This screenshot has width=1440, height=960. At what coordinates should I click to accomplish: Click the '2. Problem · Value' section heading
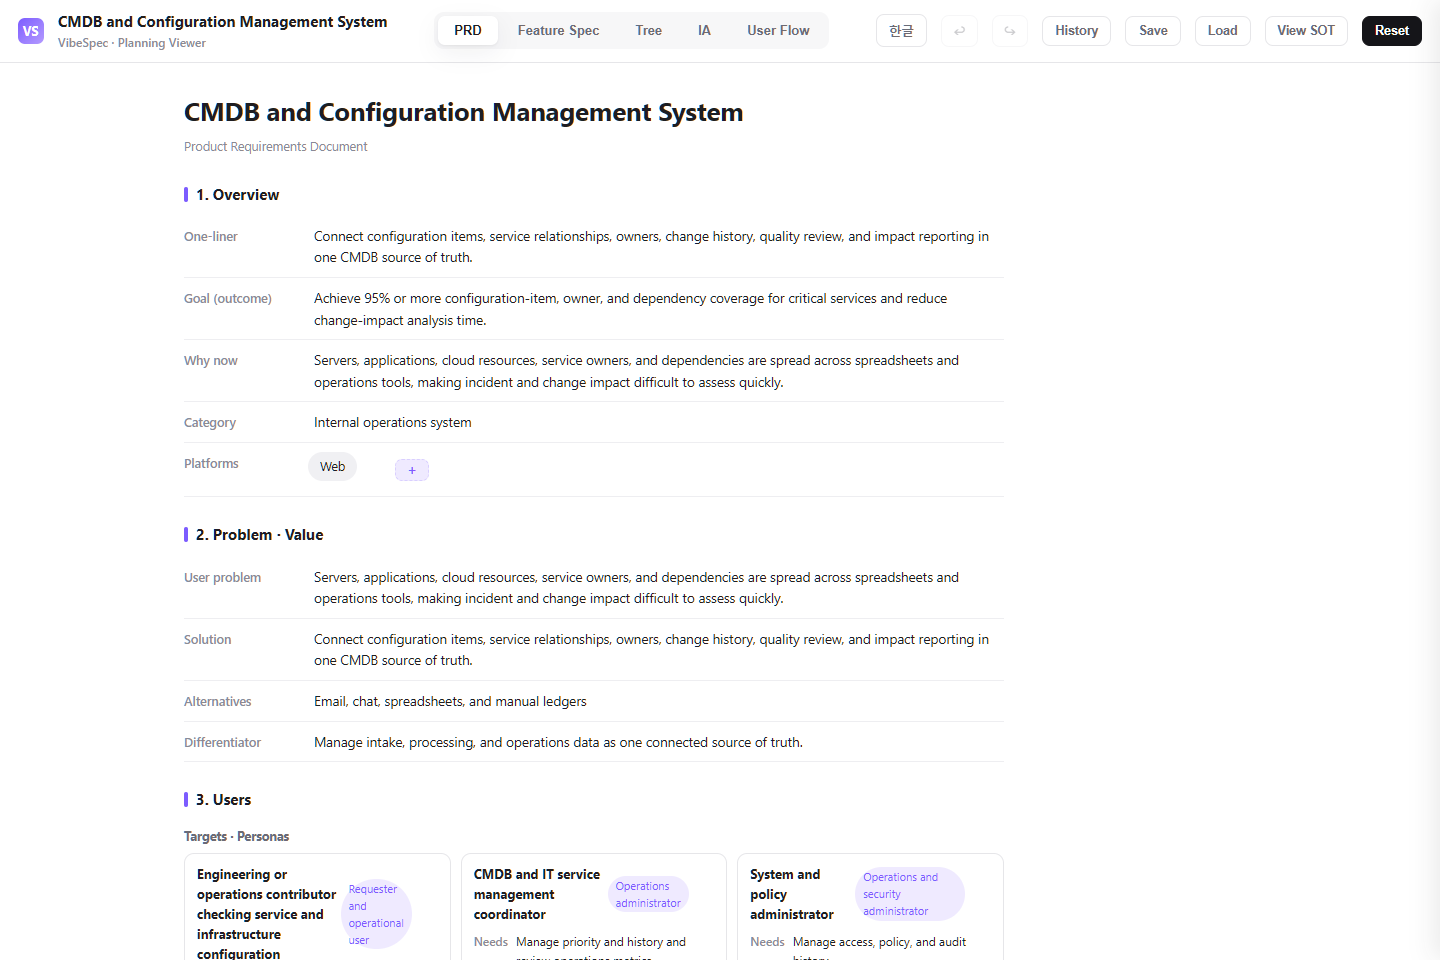(x=259, y=535)
